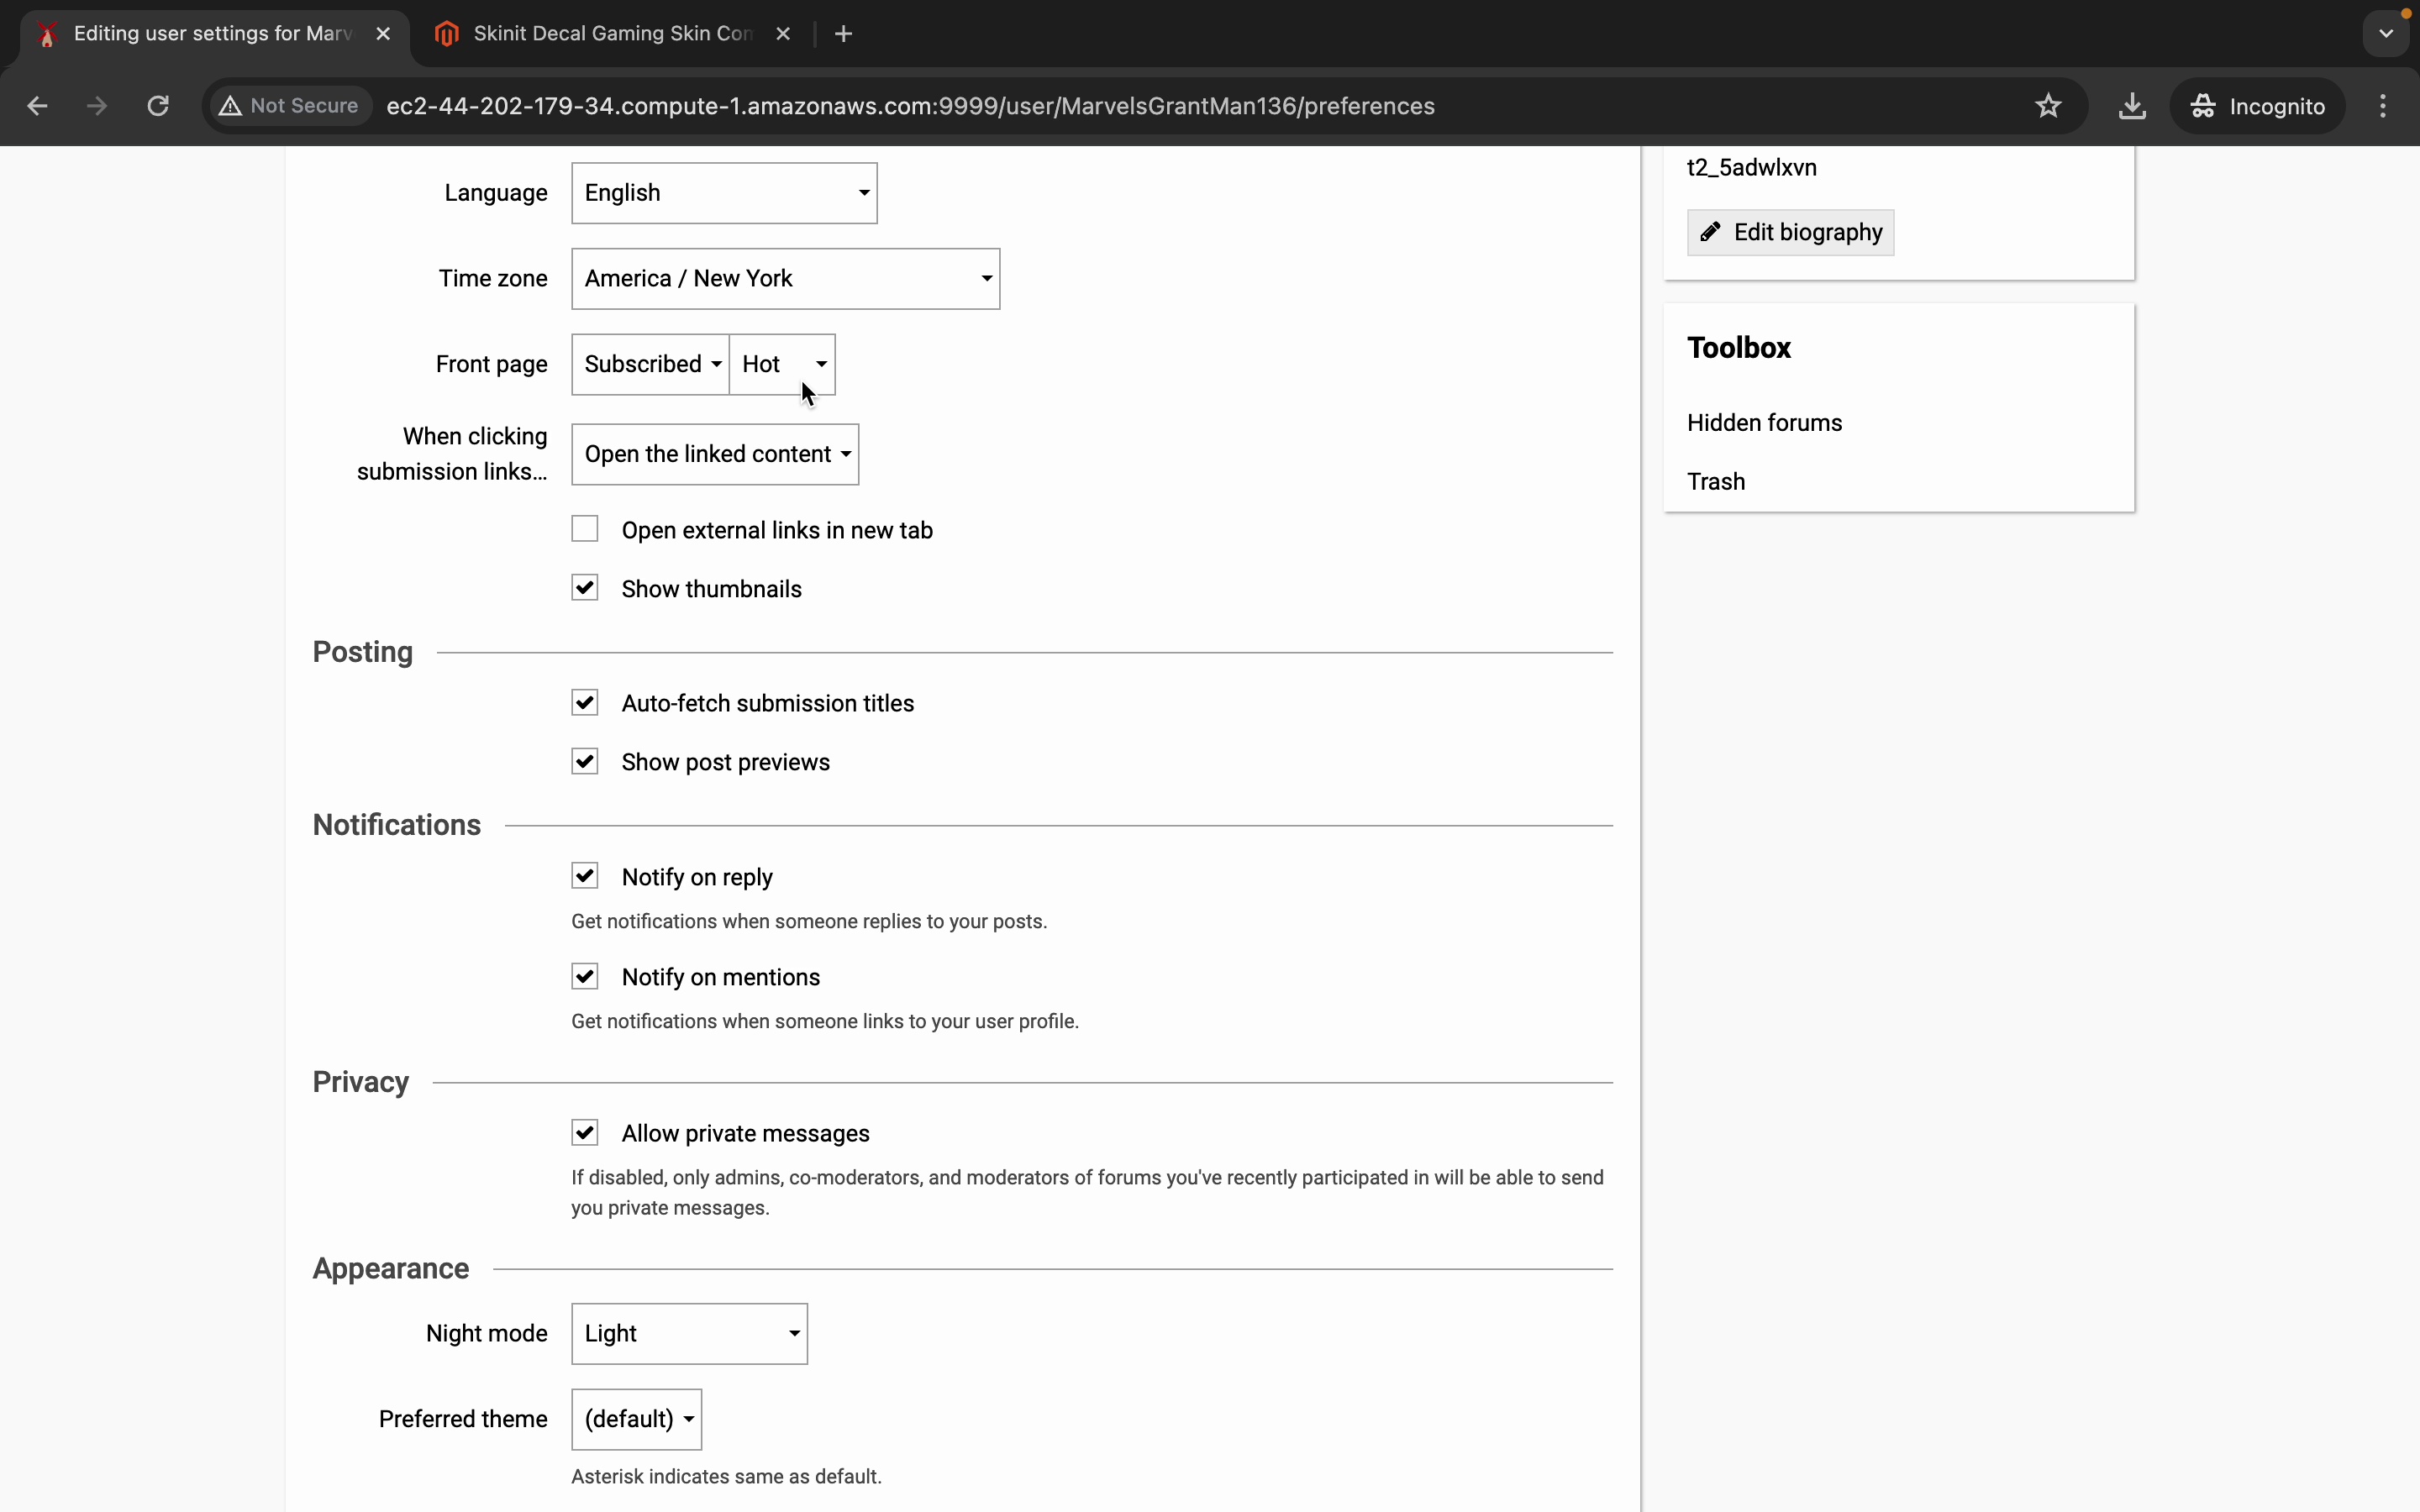Reload the current page

coord(158,106)
